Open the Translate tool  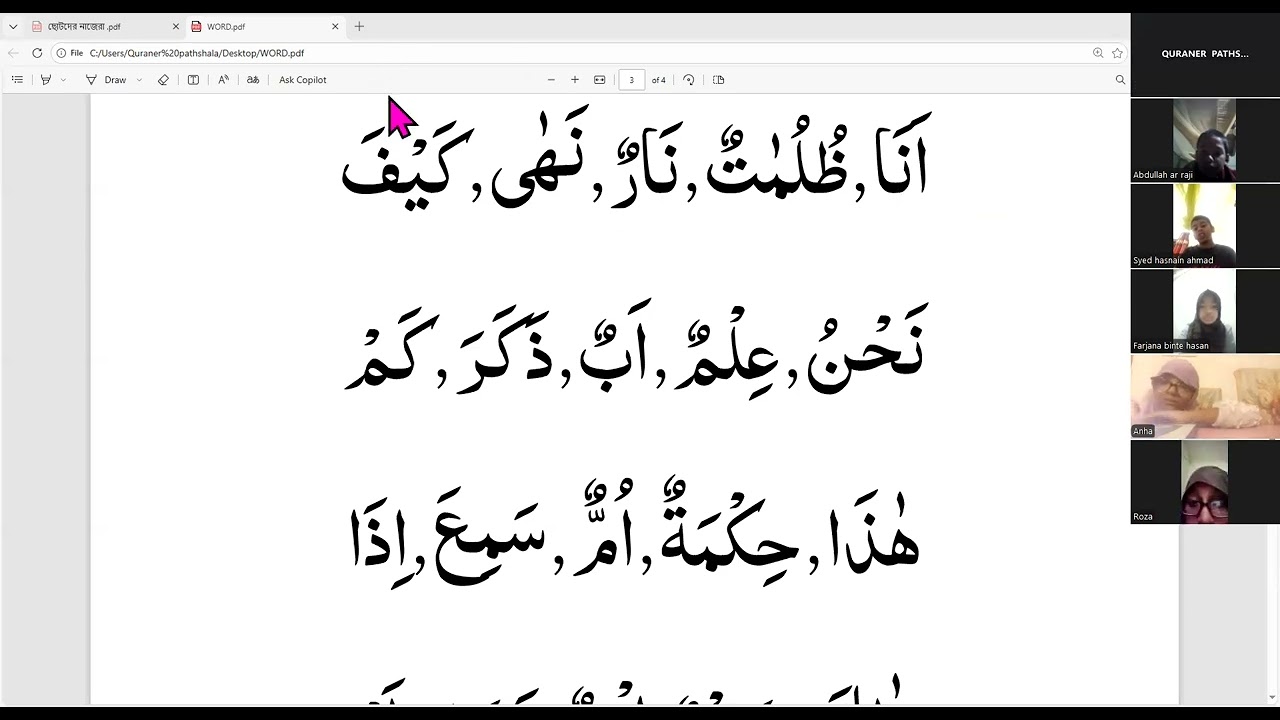tap(253, 80)
